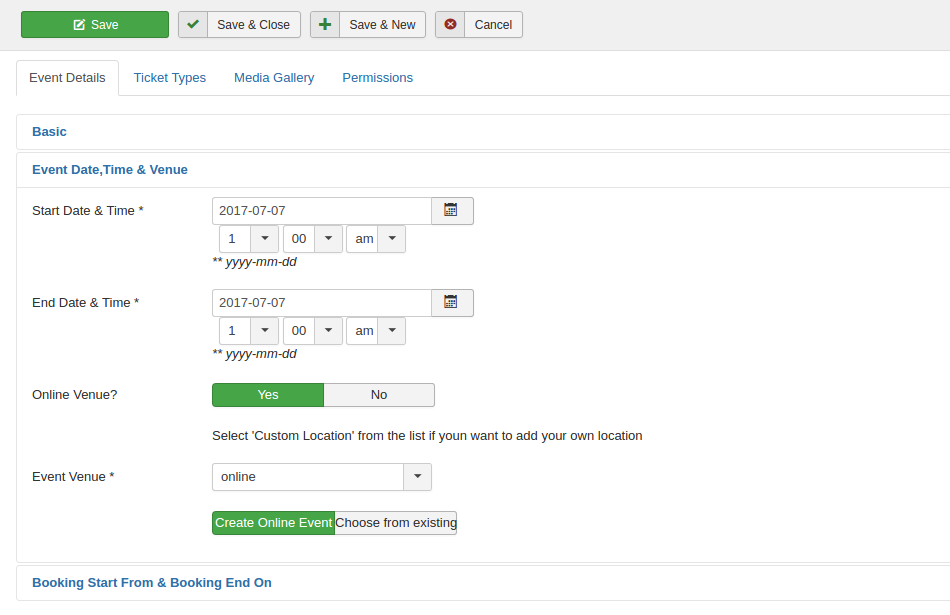Screen dimensions: 950x615
Task: Expand the Basic section
Action: click(x=50, y=132)
